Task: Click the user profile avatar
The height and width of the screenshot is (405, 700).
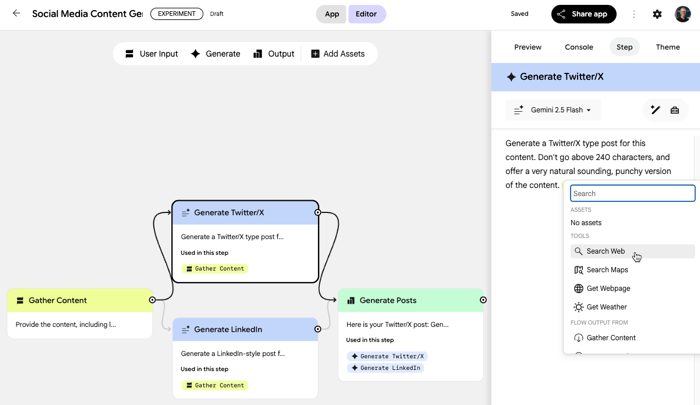Action: [x=683, y=14]
